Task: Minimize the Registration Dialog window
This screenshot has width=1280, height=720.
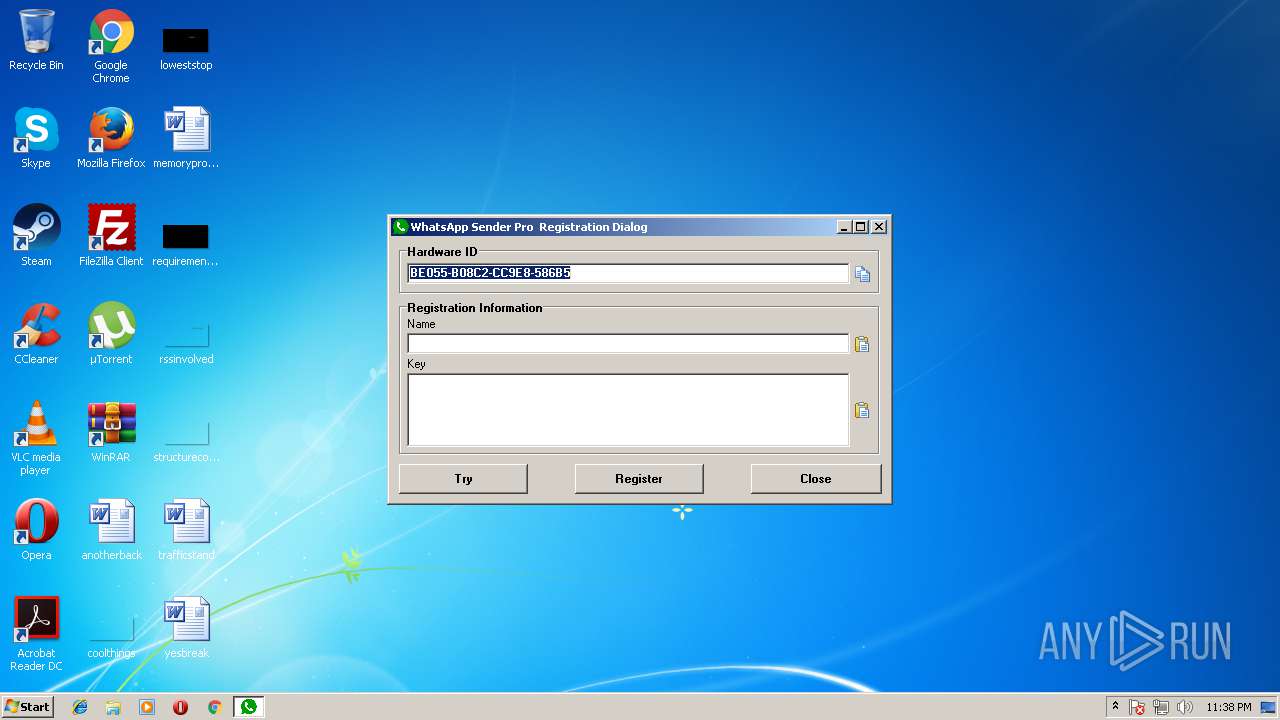Action: tap(844, 227)
